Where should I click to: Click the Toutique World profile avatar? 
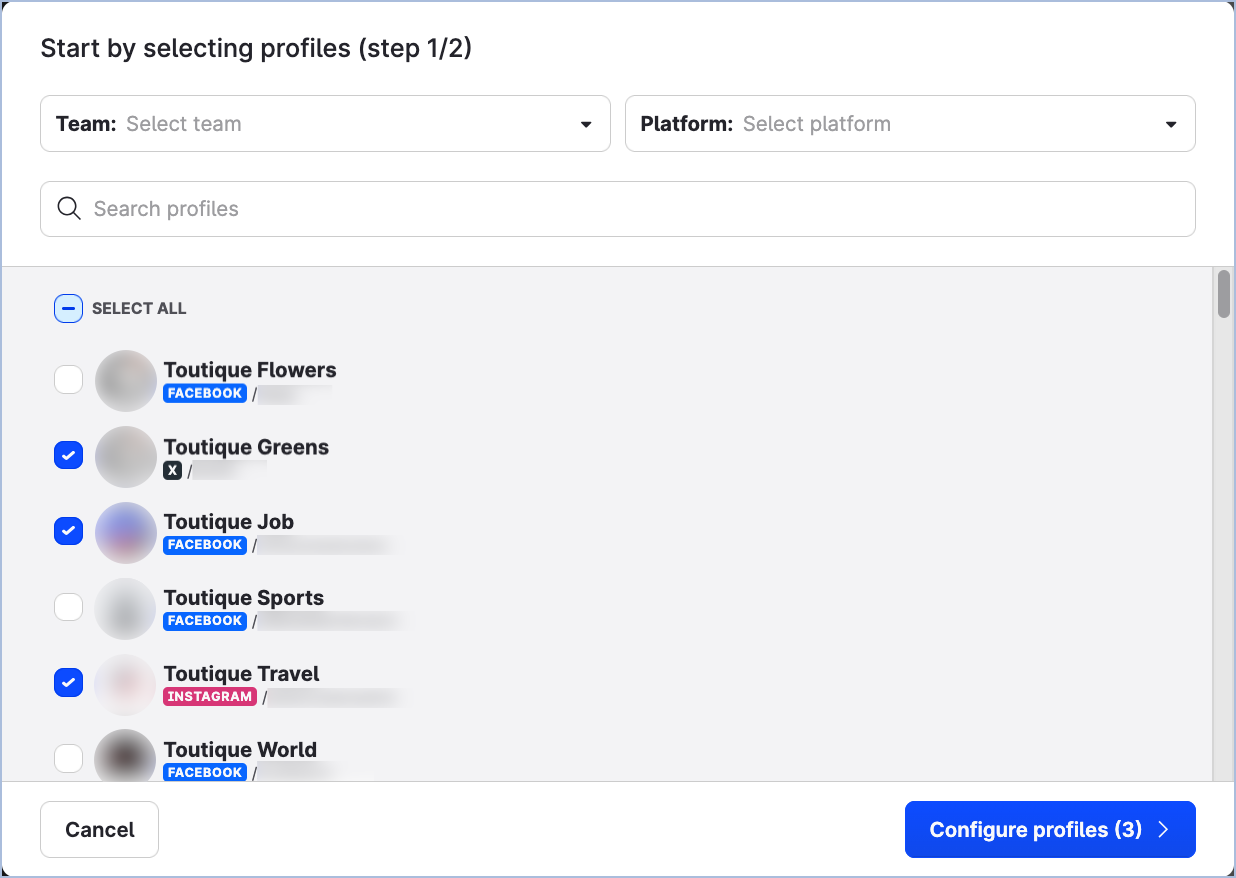[x=126, y=759]
